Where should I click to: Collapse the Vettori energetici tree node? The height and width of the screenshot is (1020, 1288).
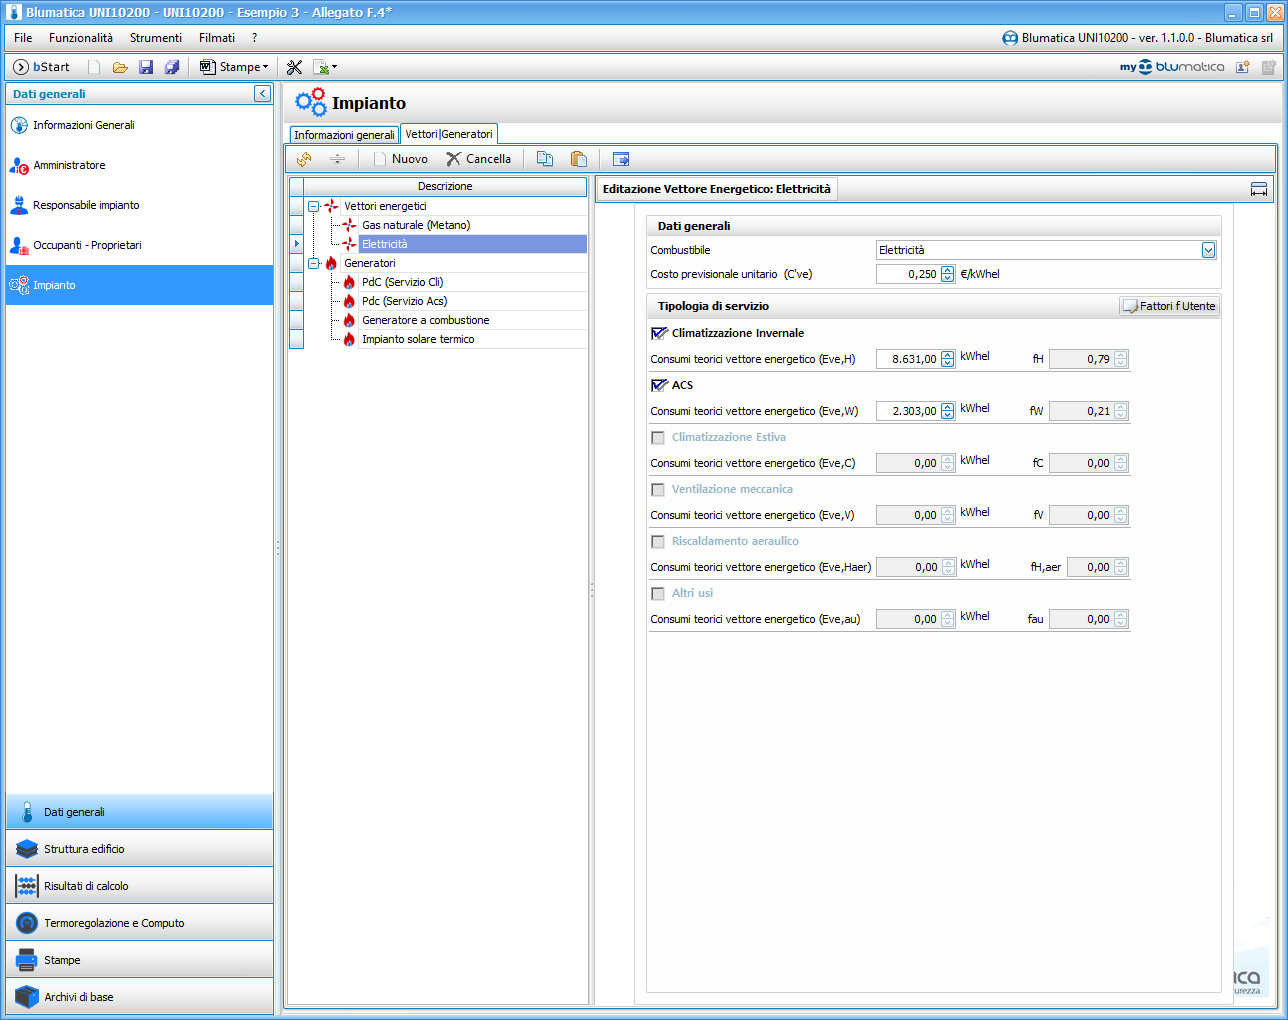pos(313,206)
